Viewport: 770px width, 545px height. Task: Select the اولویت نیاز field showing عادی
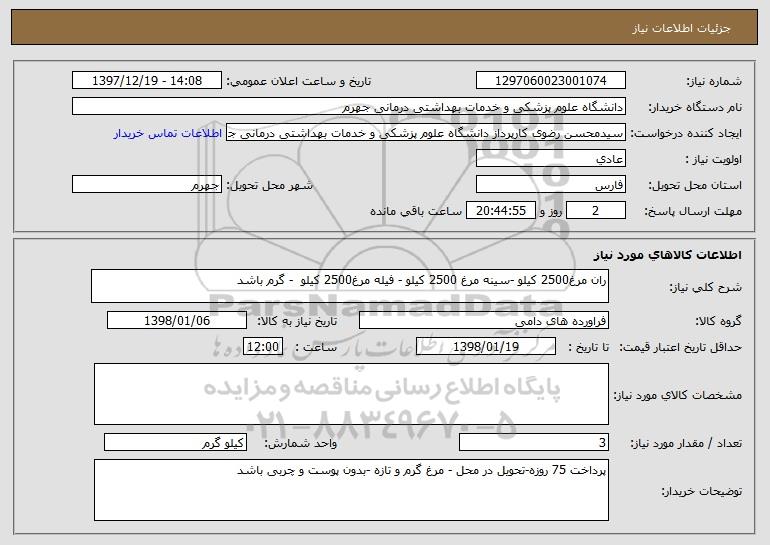[x=550, y=159]
